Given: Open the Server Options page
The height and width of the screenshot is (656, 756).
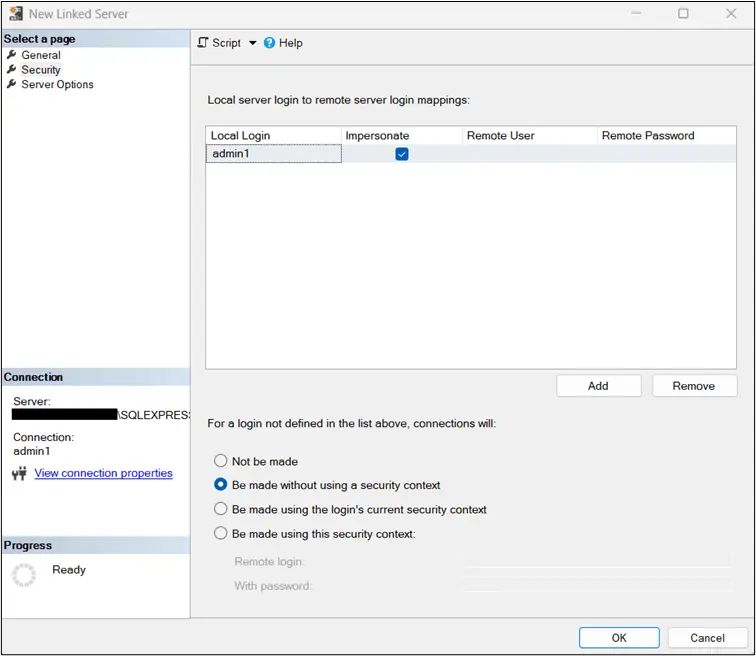Looking at the screenshot, I should [x=57, y=85].
